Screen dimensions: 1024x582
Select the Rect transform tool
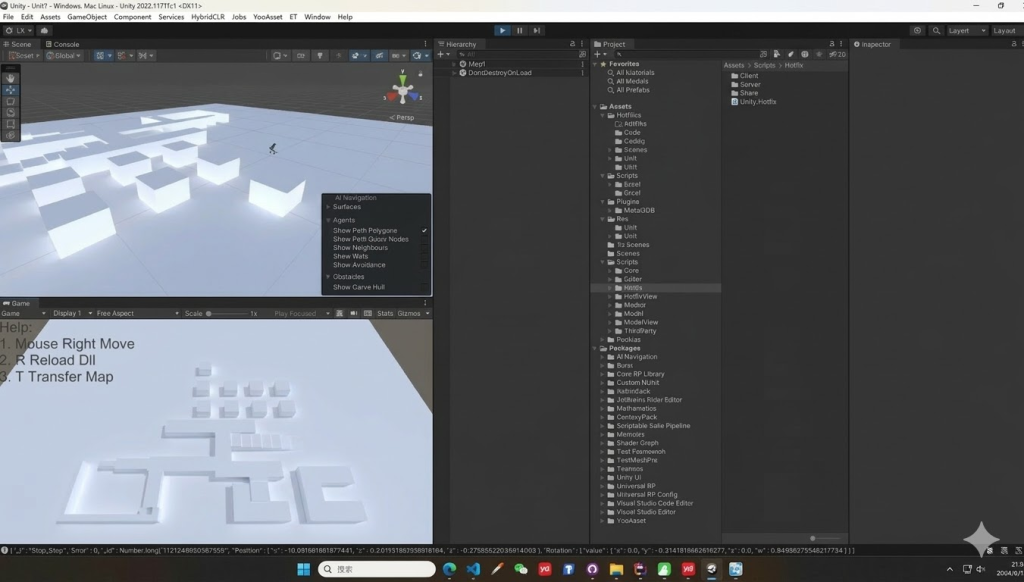coord(11,124)
